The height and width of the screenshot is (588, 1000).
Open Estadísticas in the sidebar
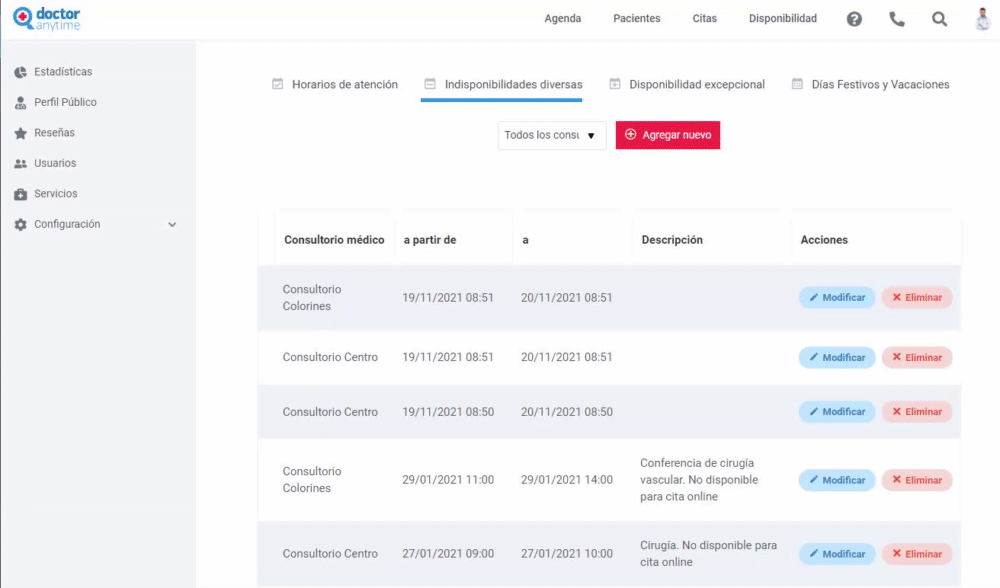[62, 72]
